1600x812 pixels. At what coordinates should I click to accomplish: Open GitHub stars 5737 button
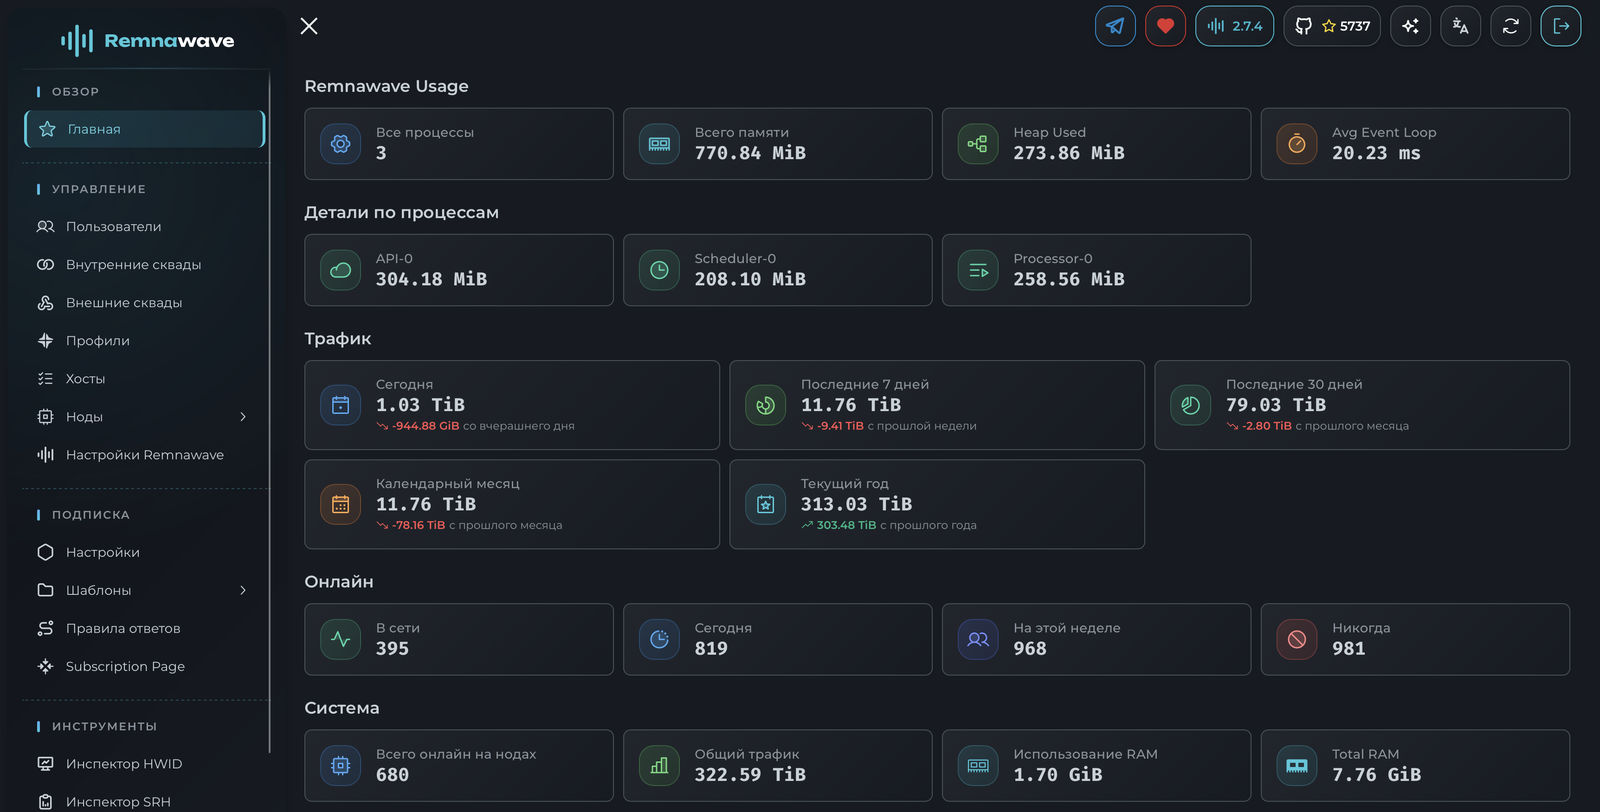(x=1332, y=26)
